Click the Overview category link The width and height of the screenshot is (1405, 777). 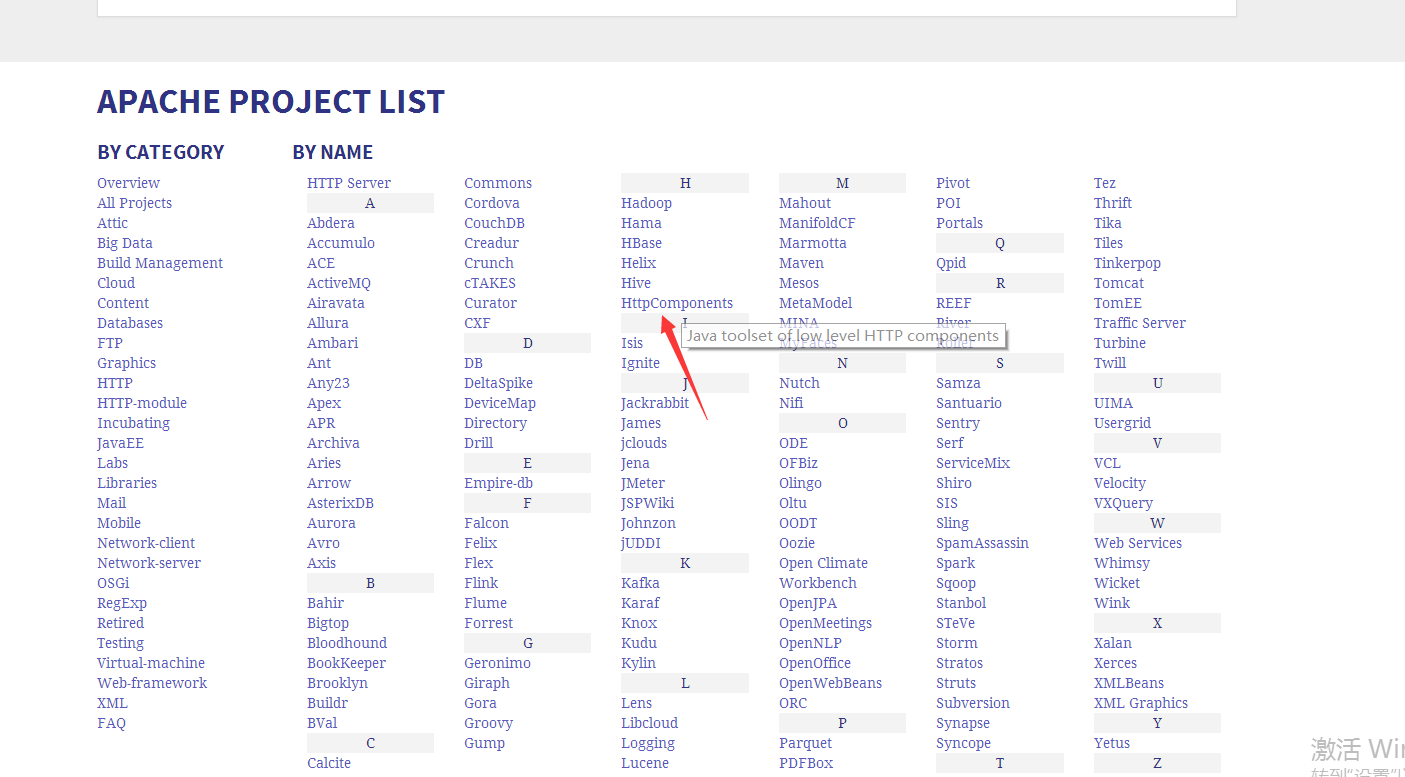click(x=128, y=183)
